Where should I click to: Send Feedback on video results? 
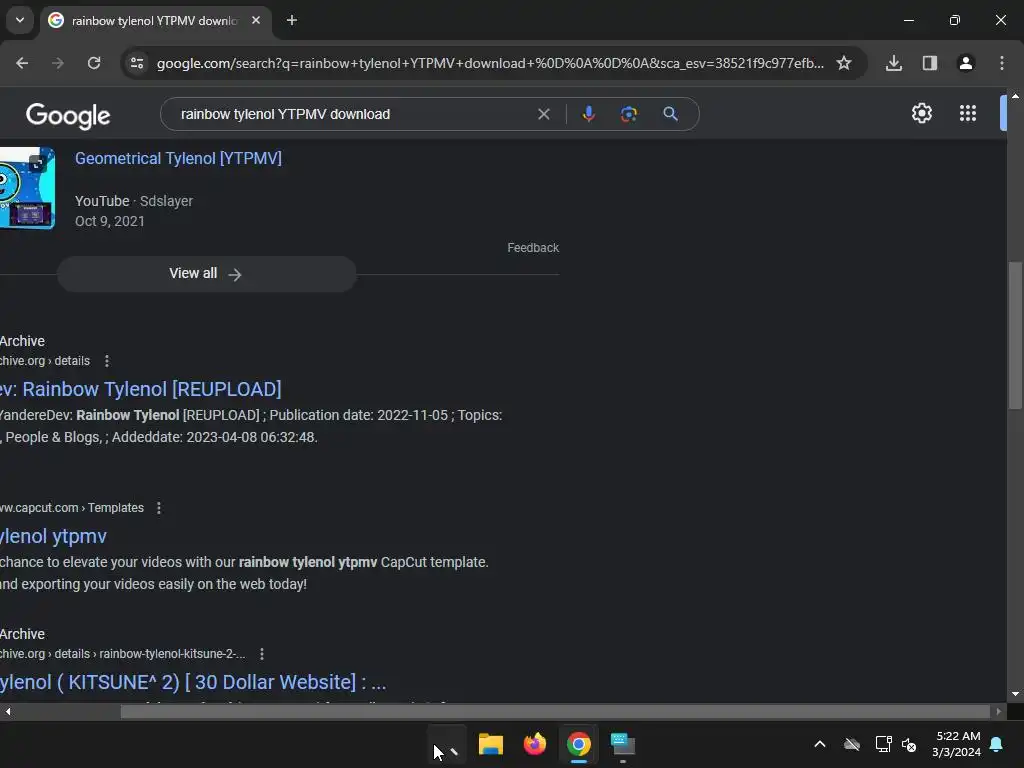tap(533, 248)
